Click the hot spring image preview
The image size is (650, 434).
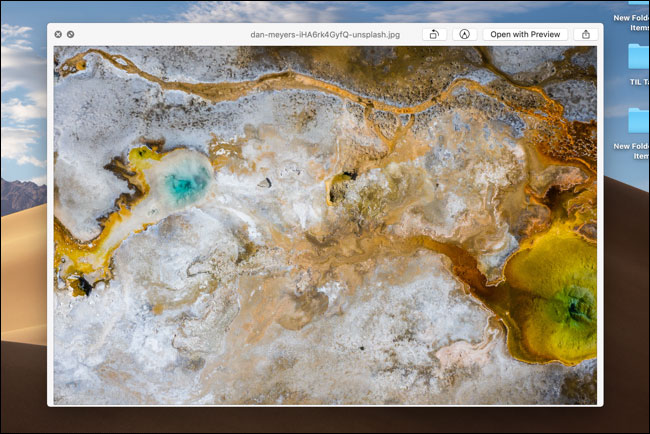tap(325, 225)
